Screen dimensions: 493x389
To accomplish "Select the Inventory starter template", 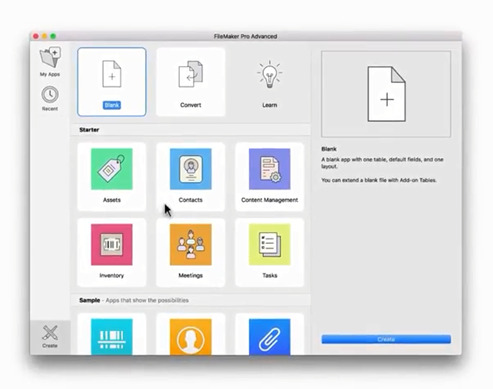I will 112,252.
